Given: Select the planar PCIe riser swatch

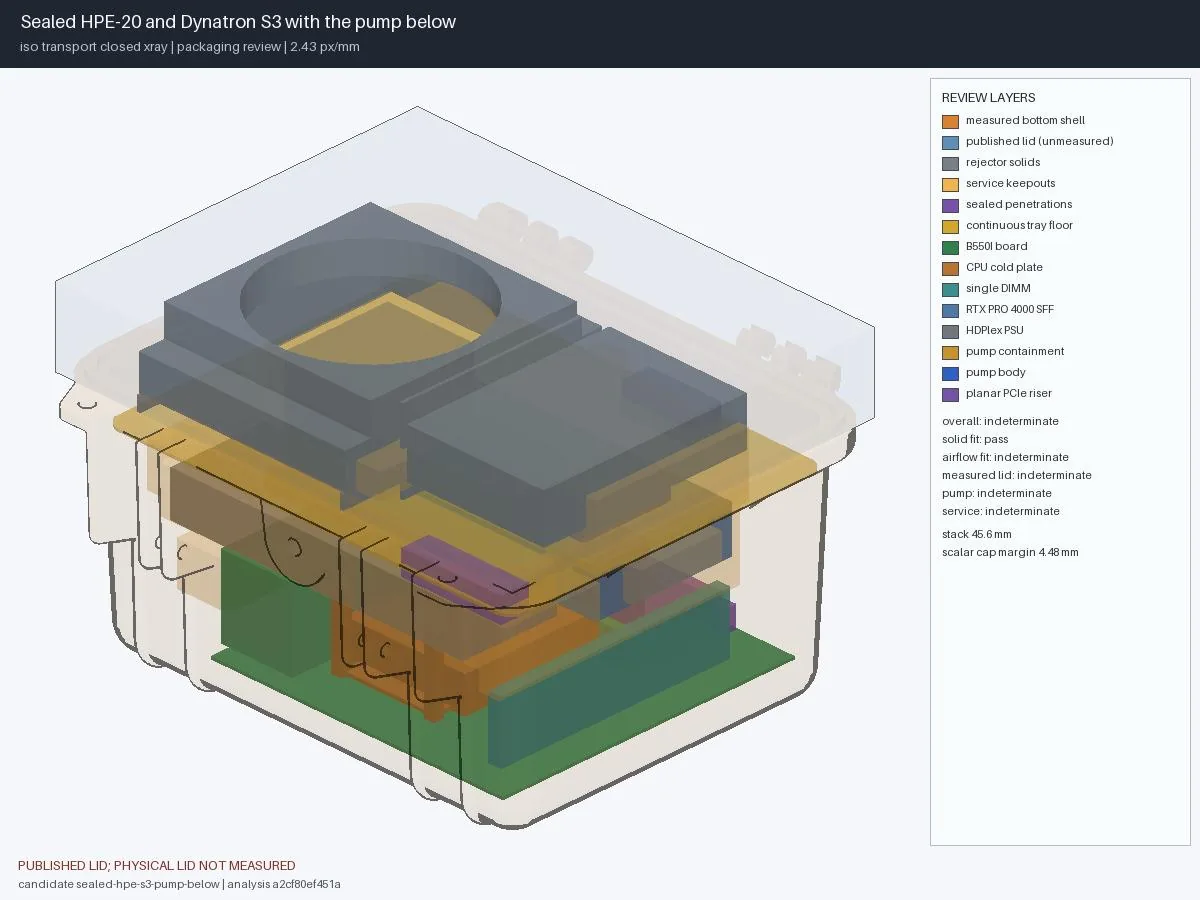Looking at the screenshot, I should click(950, 394).
